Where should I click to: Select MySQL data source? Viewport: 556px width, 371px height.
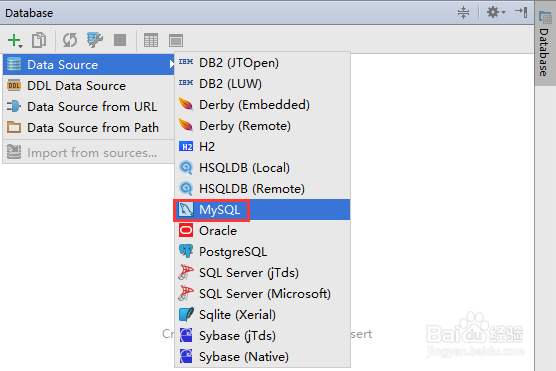point(262,210)
